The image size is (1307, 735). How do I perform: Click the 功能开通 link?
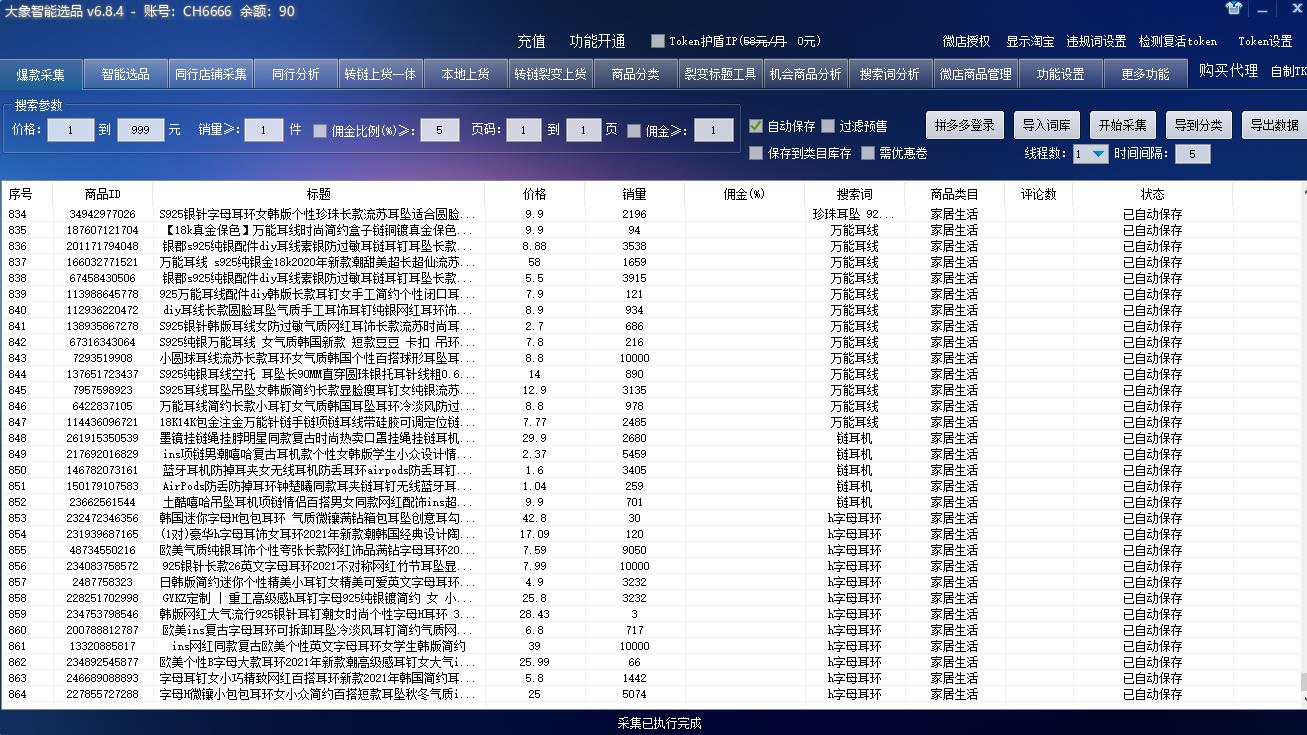pyautogui.click(x=597, y=41)
